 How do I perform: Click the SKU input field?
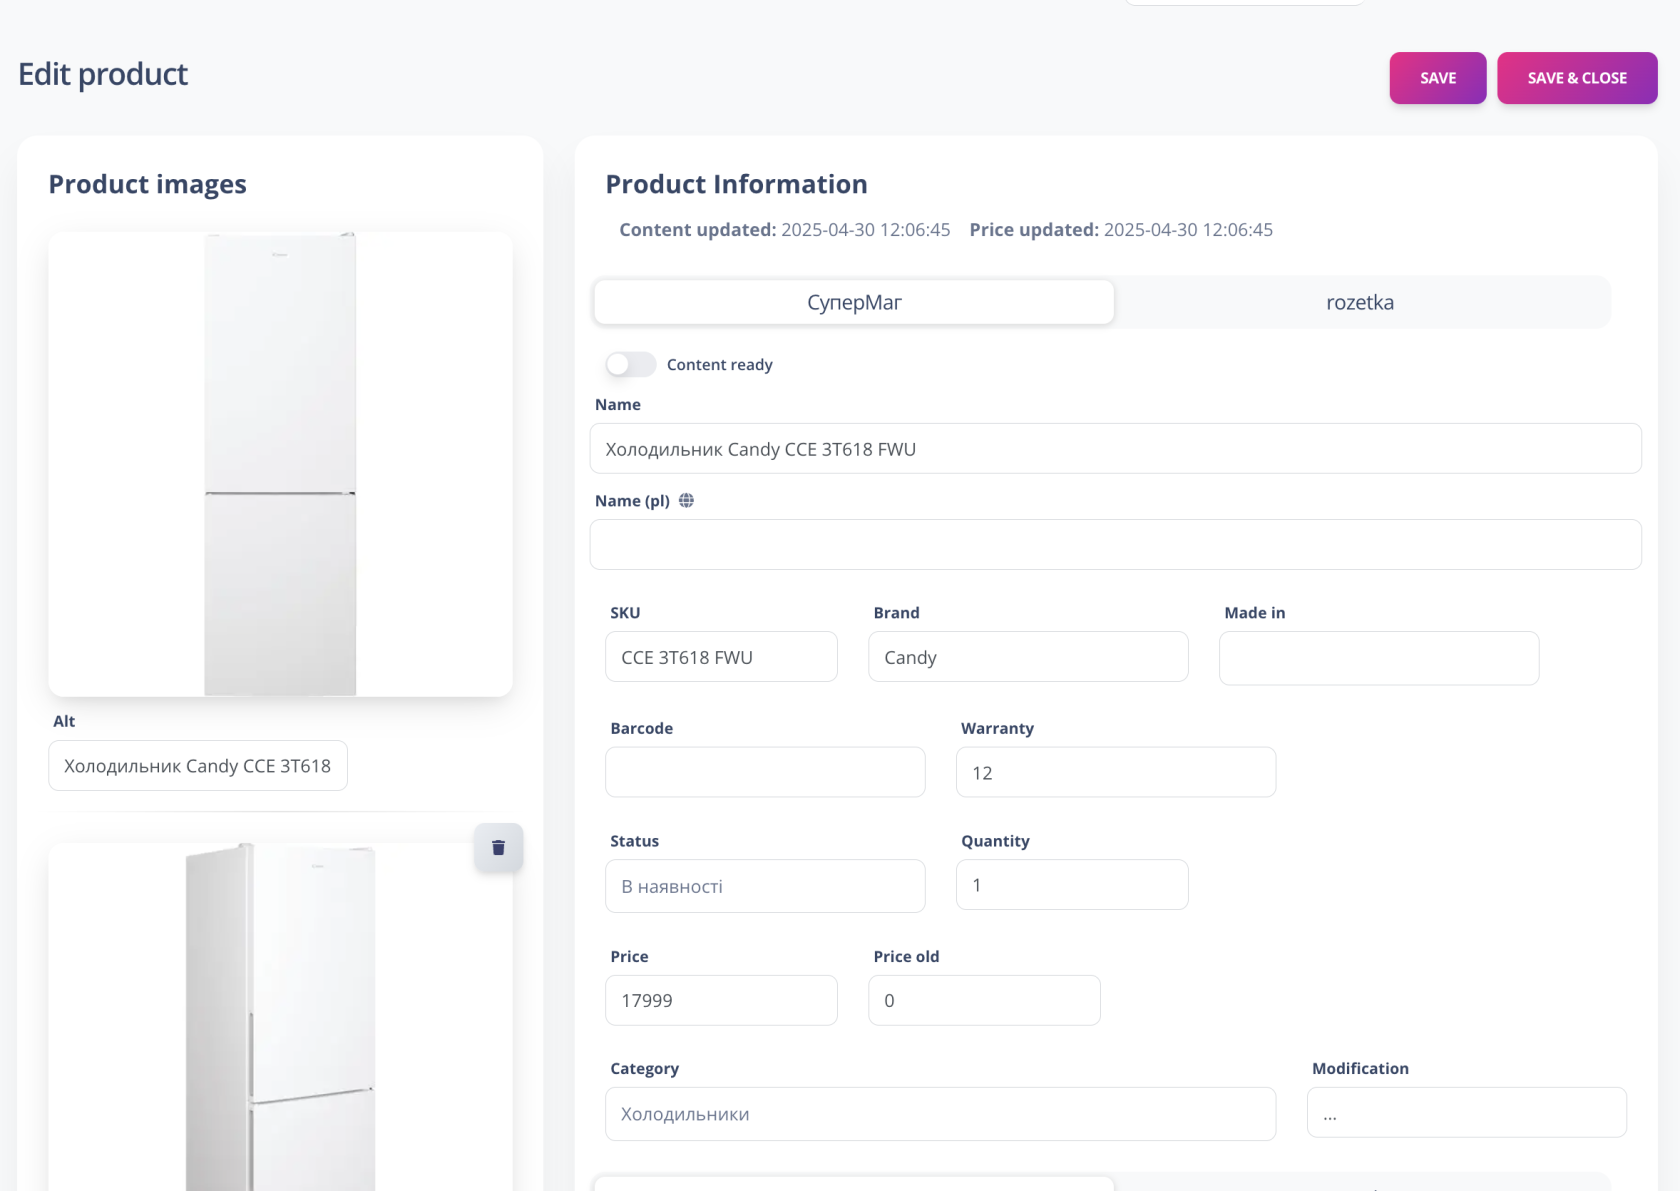click(721, 657)
